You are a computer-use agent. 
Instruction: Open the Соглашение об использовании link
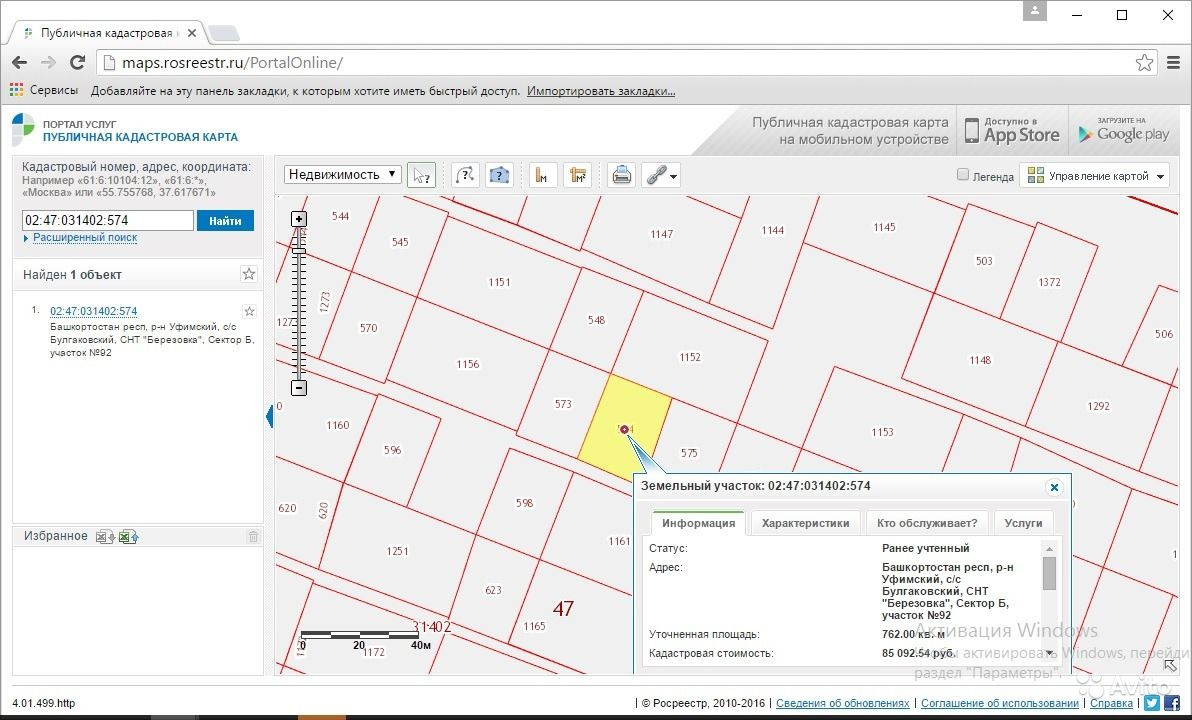[x=999, y=703]
